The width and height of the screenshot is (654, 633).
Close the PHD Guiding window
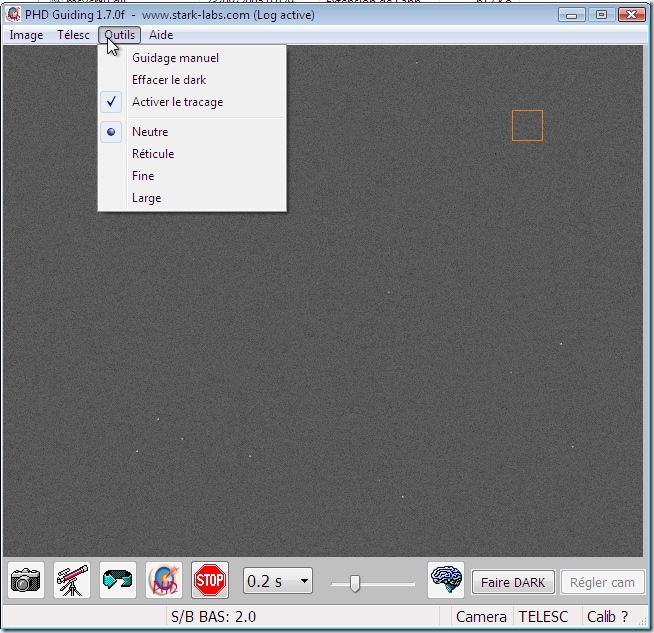631,15
